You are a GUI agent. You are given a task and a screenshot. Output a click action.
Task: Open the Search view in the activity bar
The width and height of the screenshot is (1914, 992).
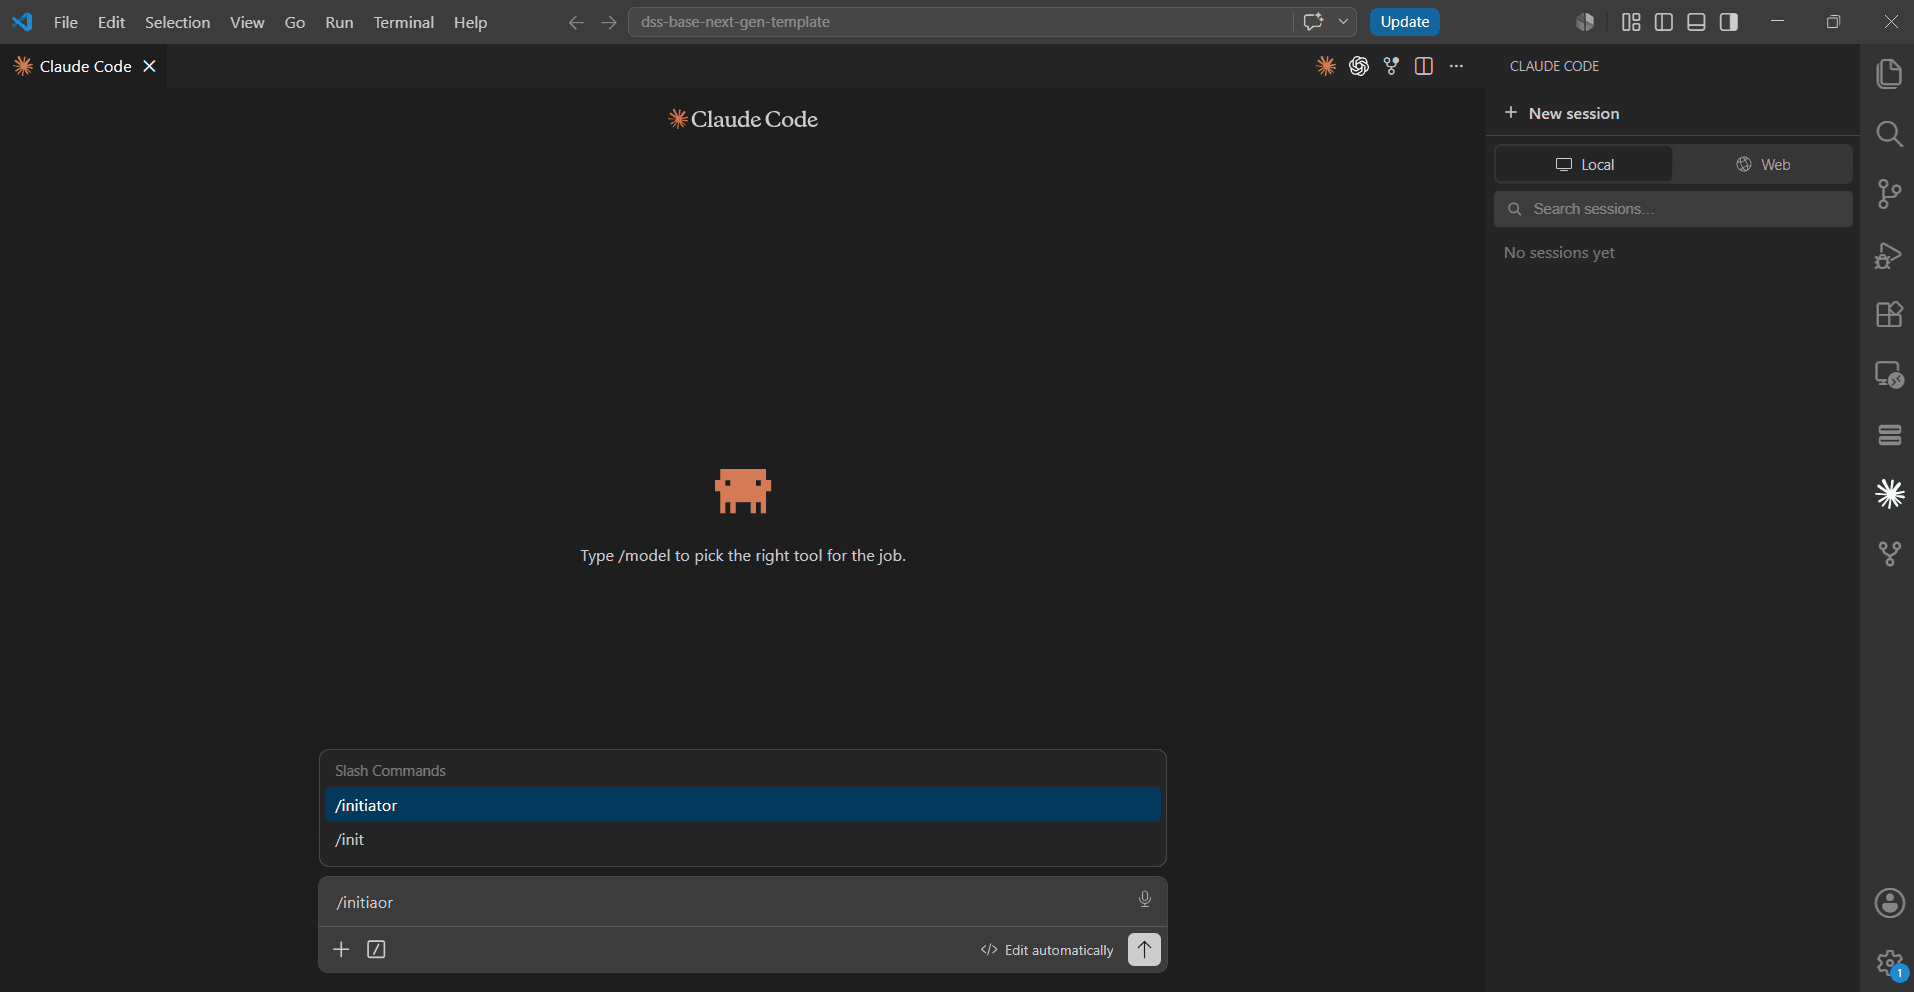[x=1889, y=134]
